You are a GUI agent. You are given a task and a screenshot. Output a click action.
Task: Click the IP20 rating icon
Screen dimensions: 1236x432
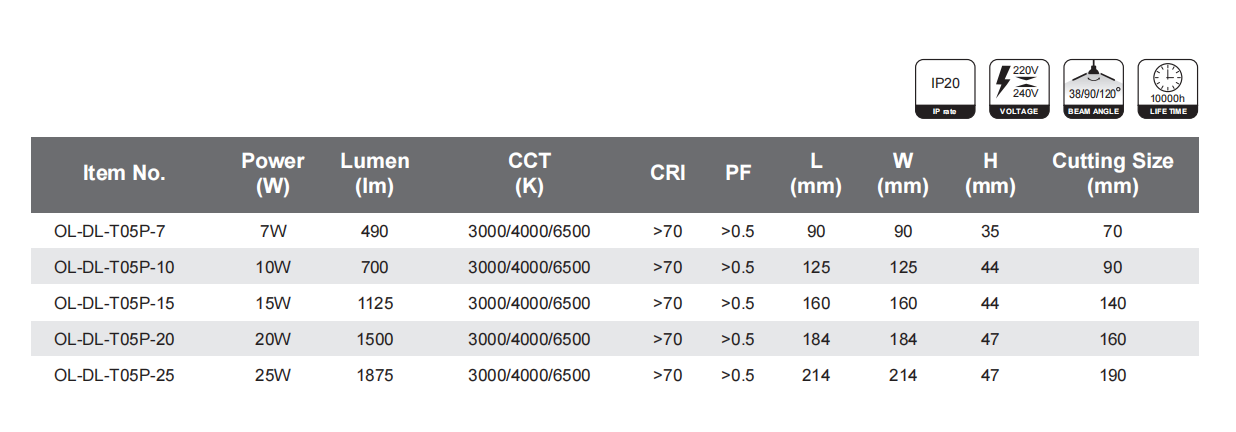point(944,89)
